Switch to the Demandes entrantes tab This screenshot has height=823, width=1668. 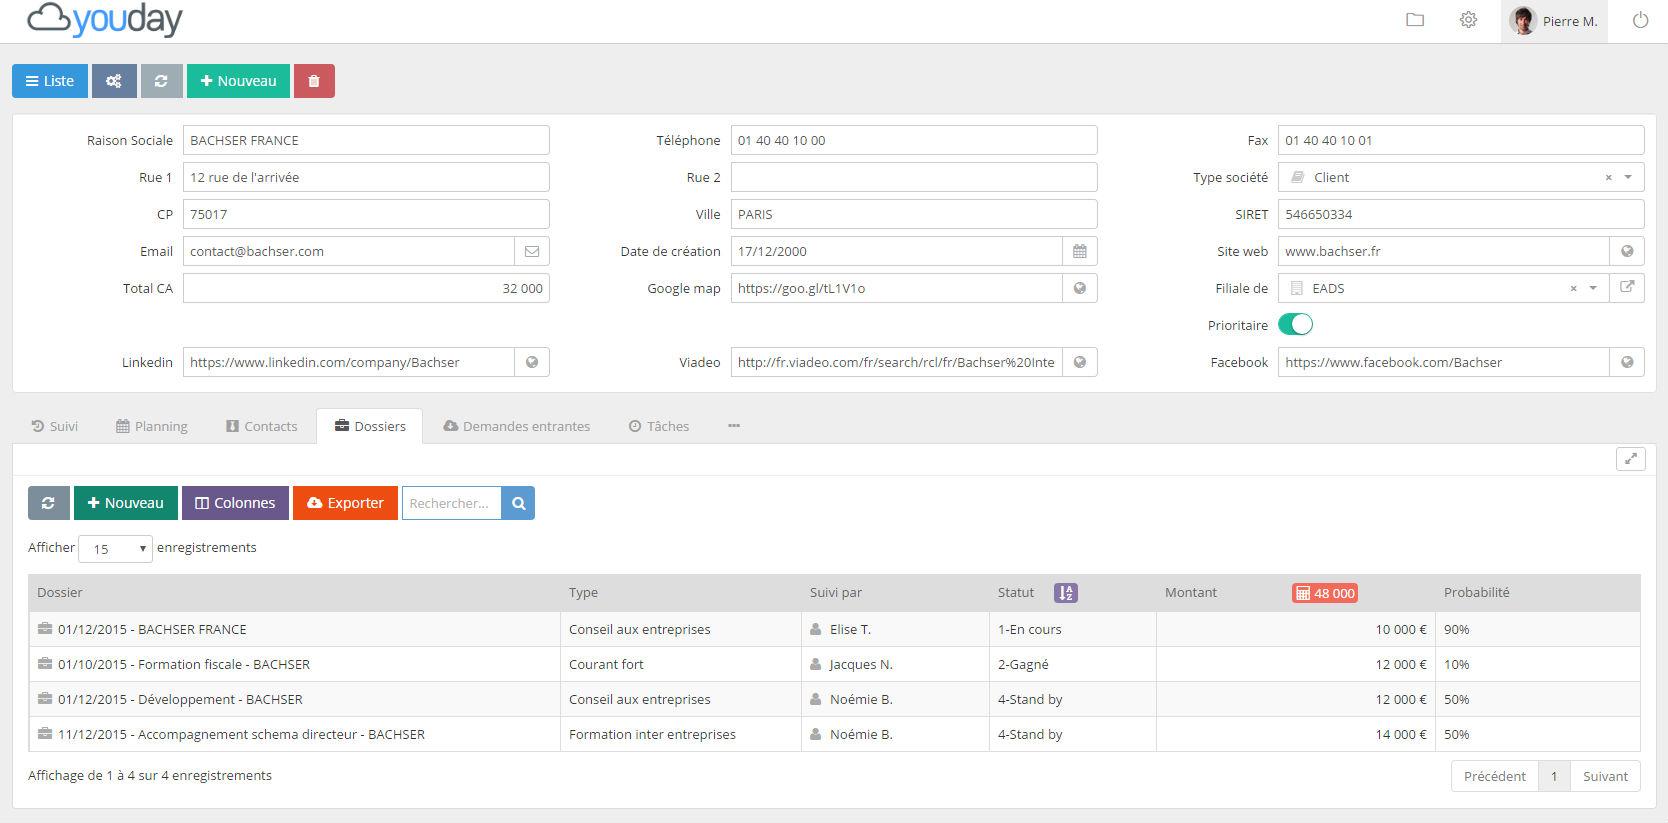click(x=517, y=426)
